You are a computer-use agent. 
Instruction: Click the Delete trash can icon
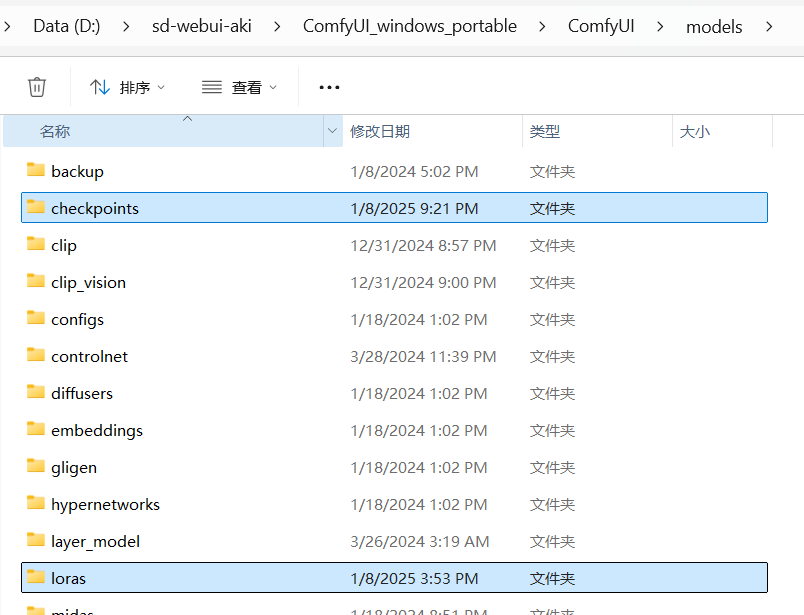pos(37,87)
